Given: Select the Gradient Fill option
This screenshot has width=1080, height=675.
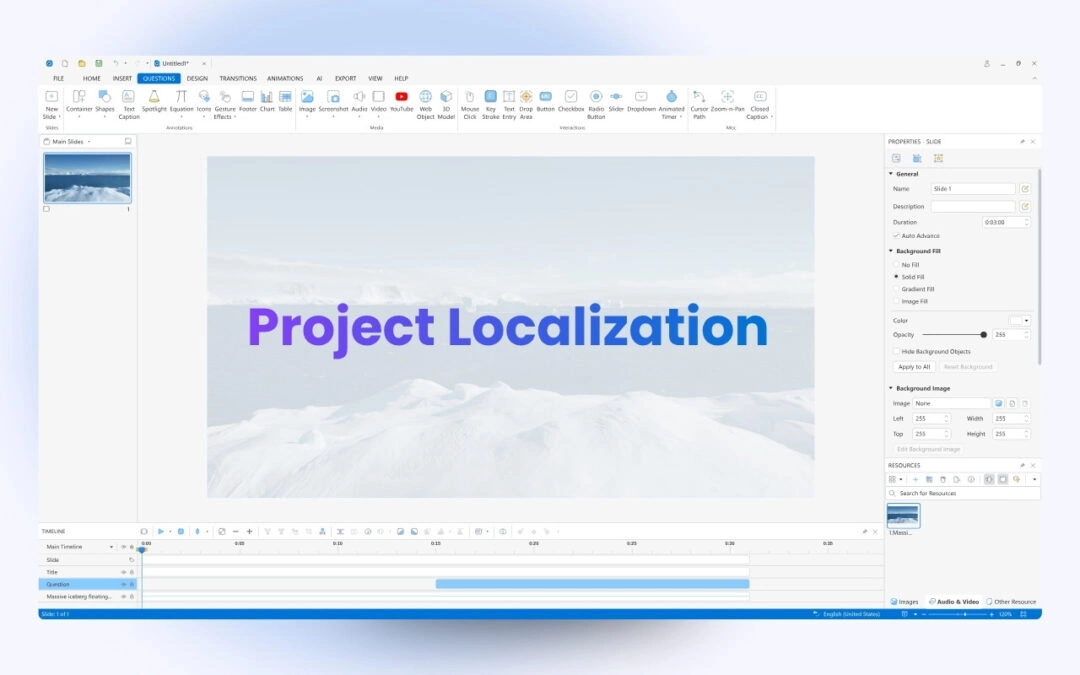Looking at the screenshot, I should (896, 289).
